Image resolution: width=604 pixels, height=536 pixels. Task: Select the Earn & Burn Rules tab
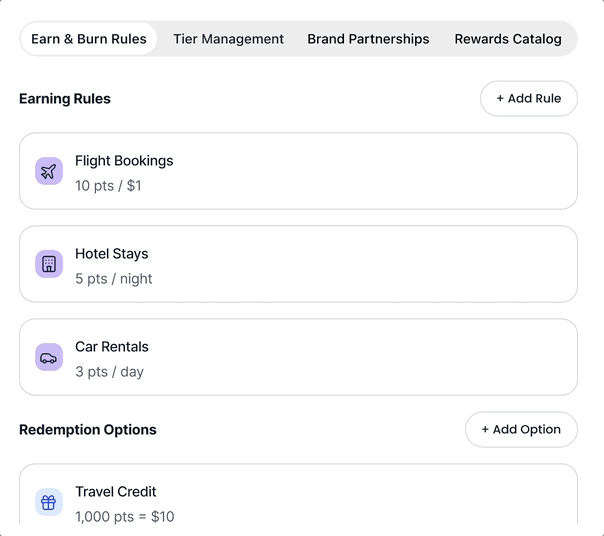click(x=89, y=39)
